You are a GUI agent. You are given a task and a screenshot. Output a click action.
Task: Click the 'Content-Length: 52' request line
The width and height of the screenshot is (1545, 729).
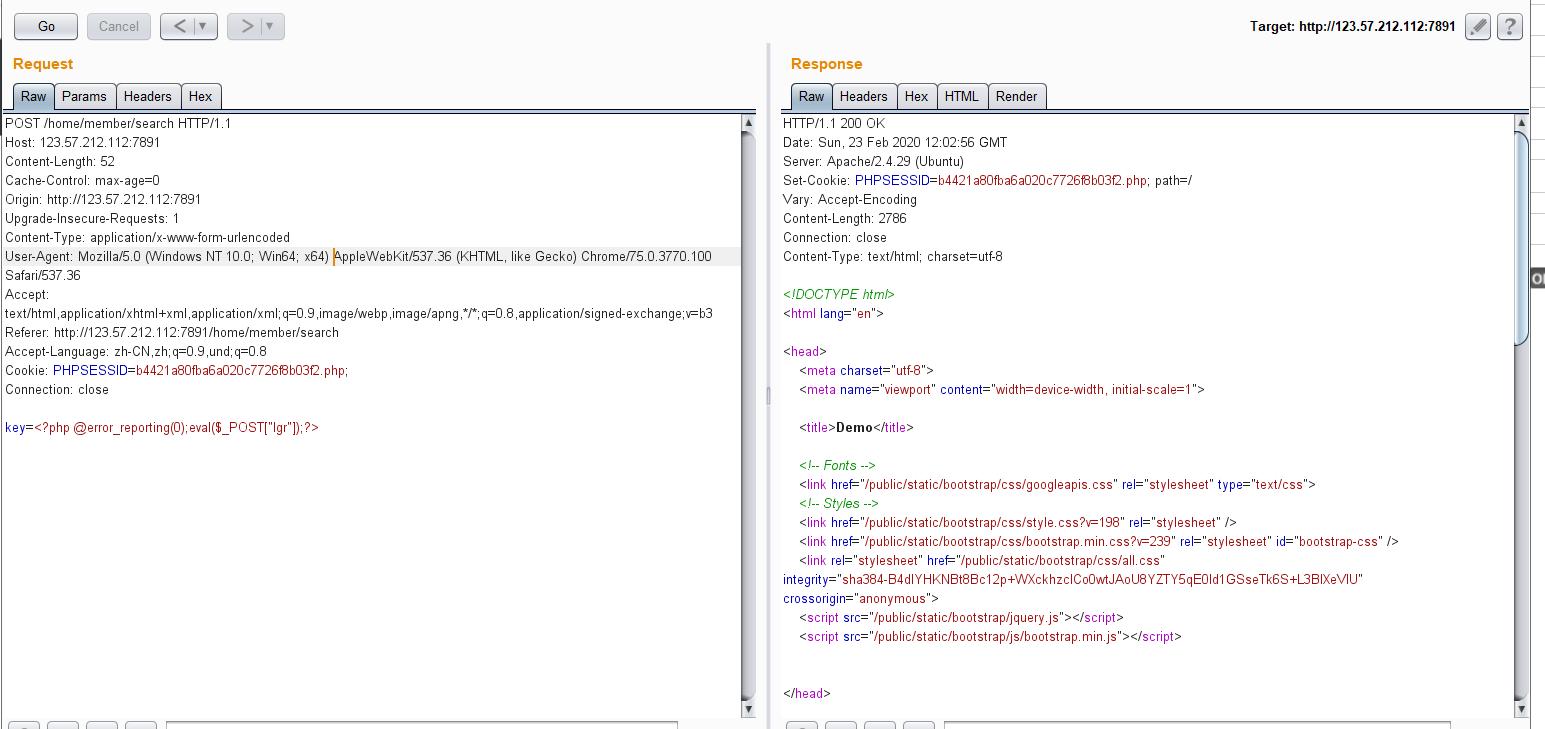[60, 162]
